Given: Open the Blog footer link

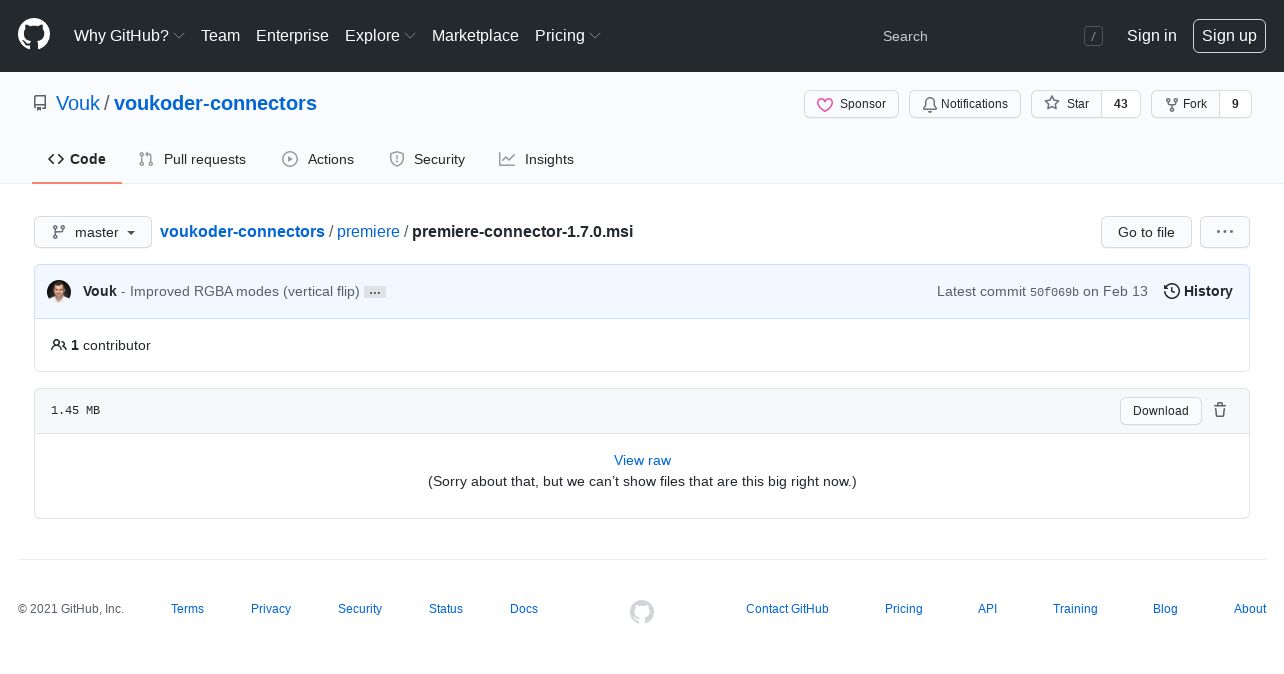Looking at the screenshot, I should click(x=1165, y=609).
